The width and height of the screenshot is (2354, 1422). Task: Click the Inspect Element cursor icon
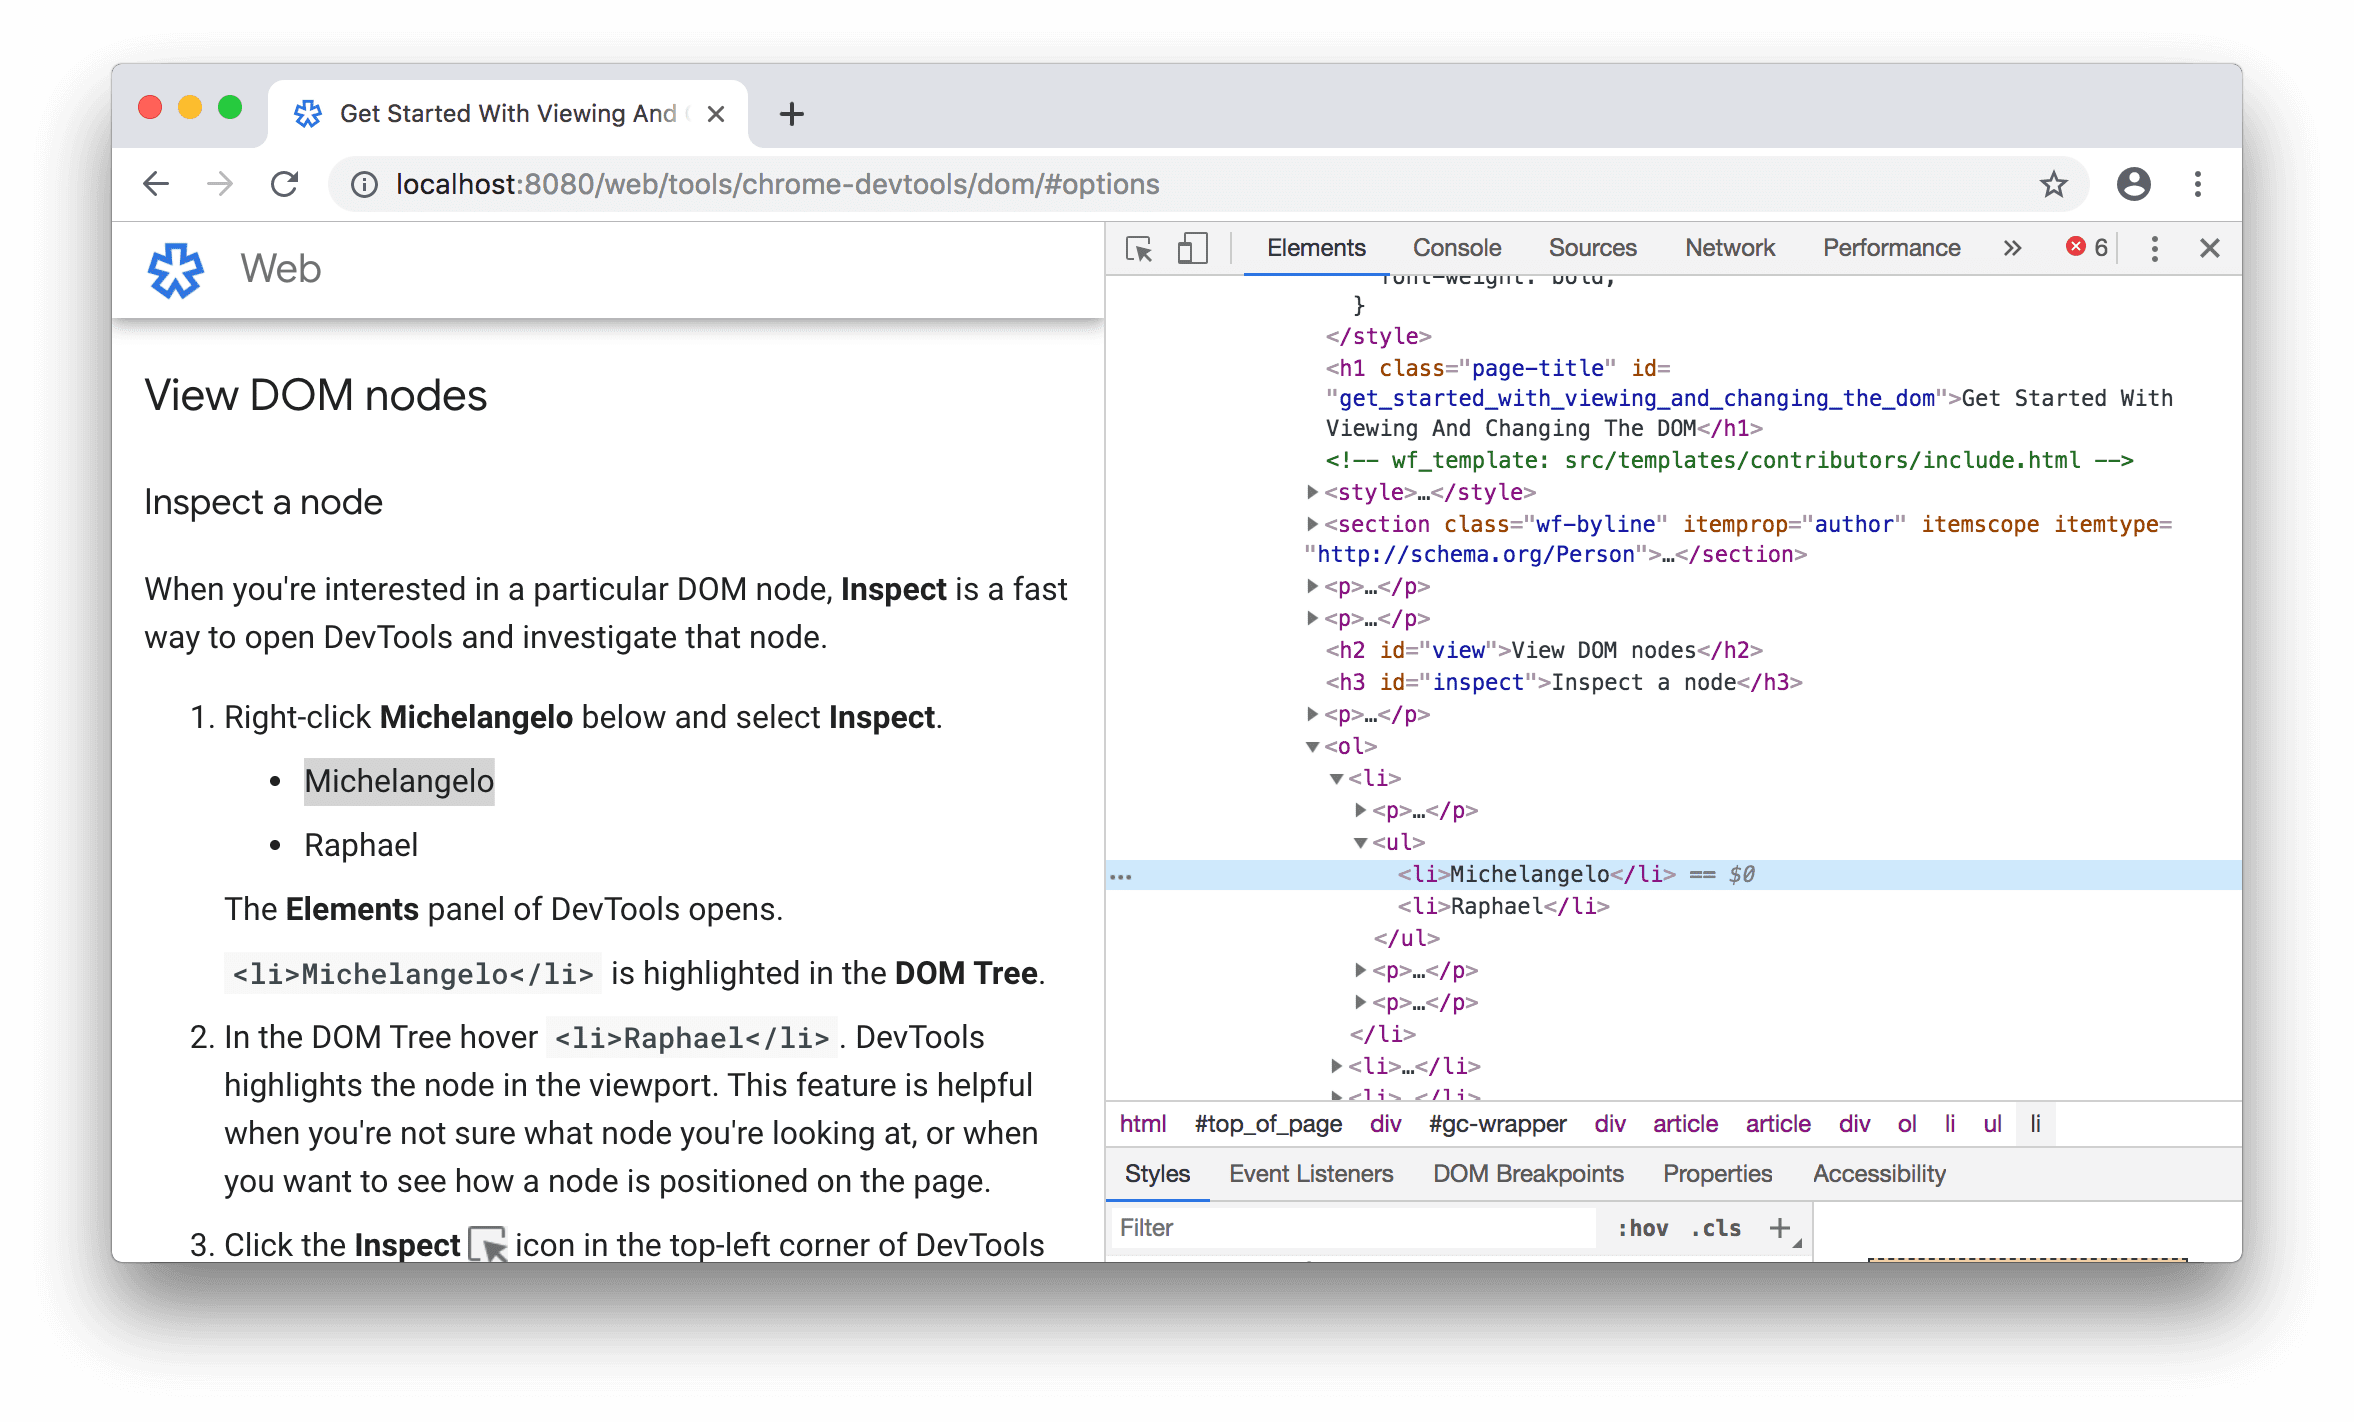[1138, 247]
